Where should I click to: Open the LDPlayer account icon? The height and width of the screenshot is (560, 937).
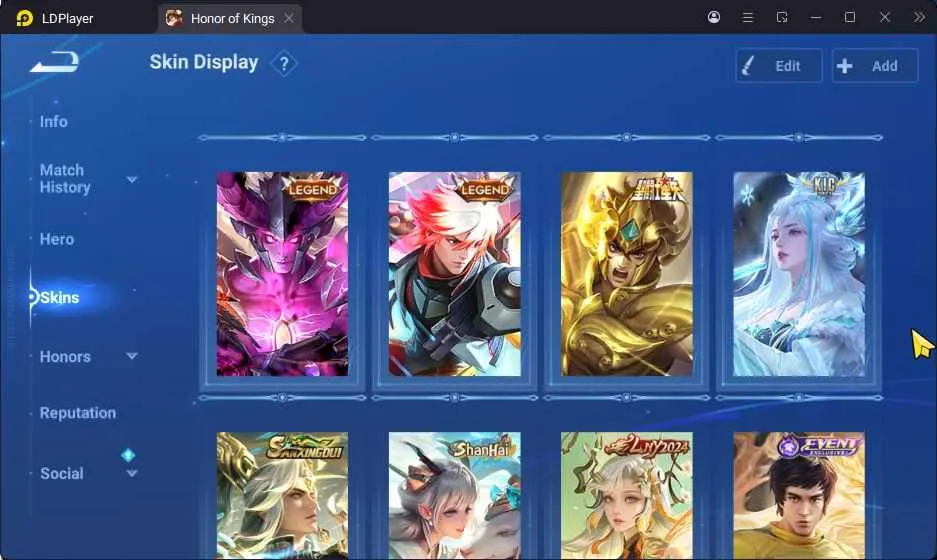(x=714, y=17)
